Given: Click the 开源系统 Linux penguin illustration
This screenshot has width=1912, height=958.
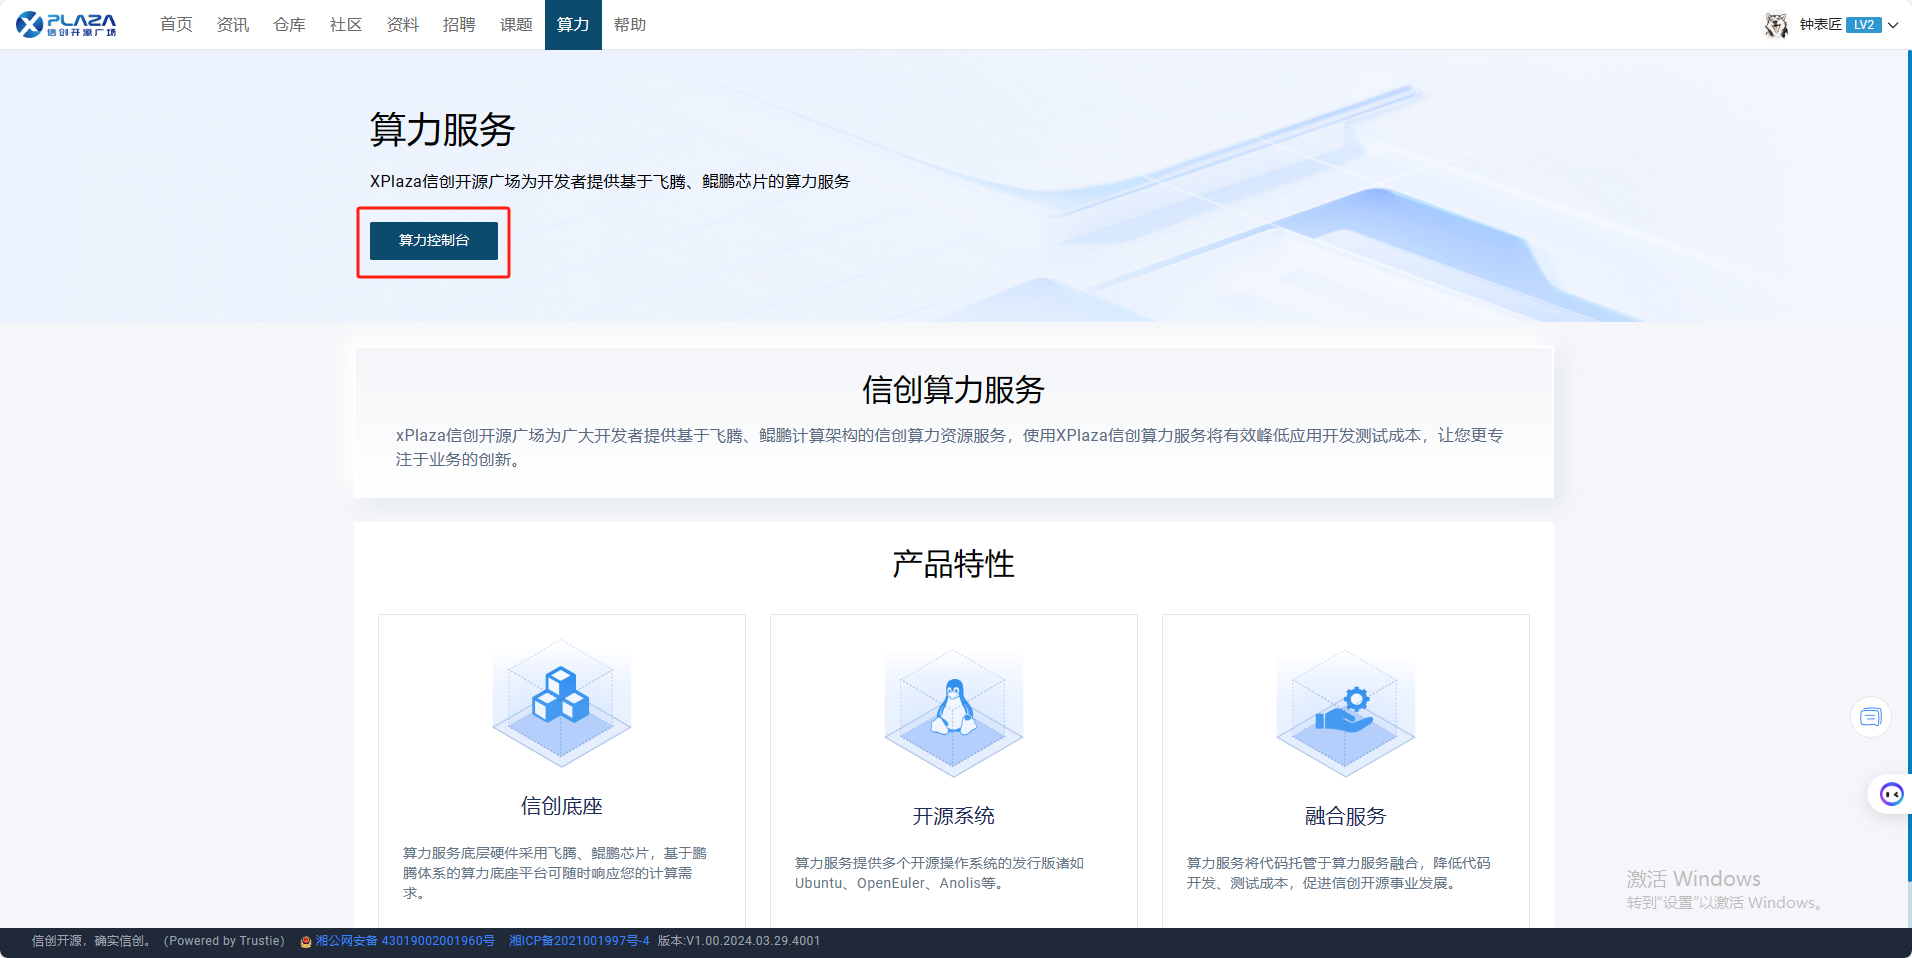Looking at the screenshot, I should pyautogui.click(x=953, y=710).
